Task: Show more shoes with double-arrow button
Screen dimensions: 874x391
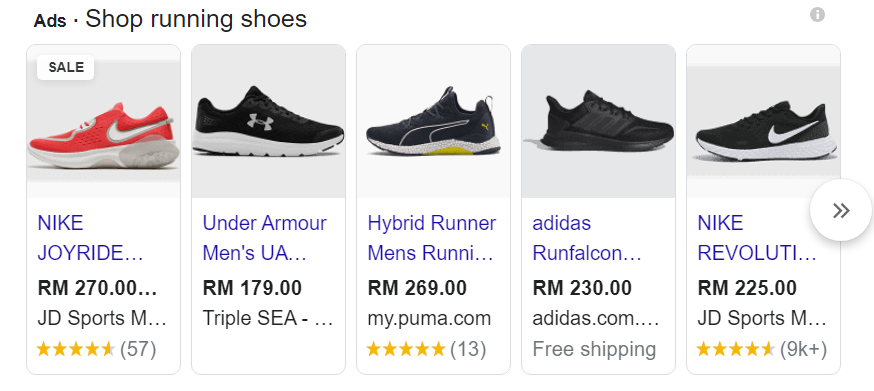Action: tap(841, 210)
